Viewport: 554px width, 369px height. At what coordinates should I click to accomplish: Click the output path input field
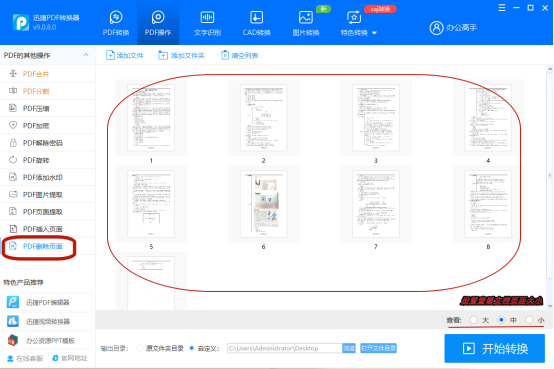(x=284, y=348)
